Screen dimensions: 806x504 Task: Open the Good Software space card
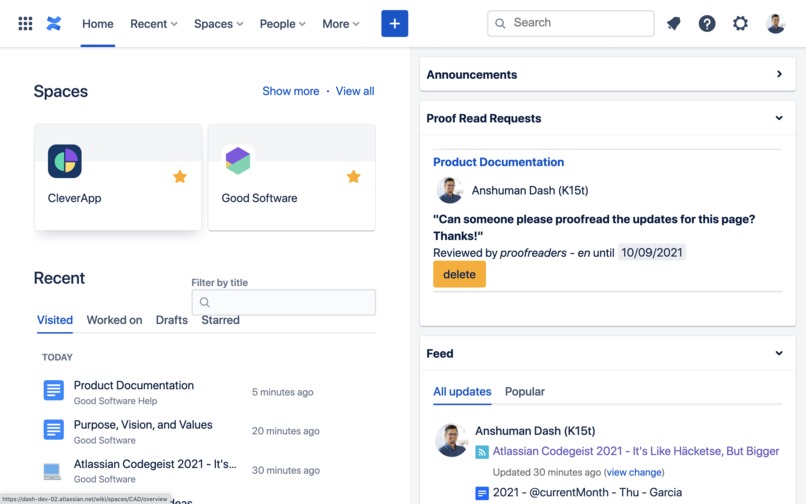tap(291, 177)
